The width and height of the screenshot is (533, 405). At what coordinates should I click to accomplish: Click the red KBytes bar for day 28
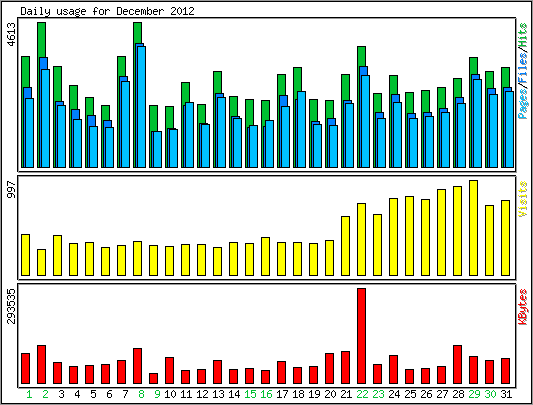pyautogui.click(x=457, y=365)
